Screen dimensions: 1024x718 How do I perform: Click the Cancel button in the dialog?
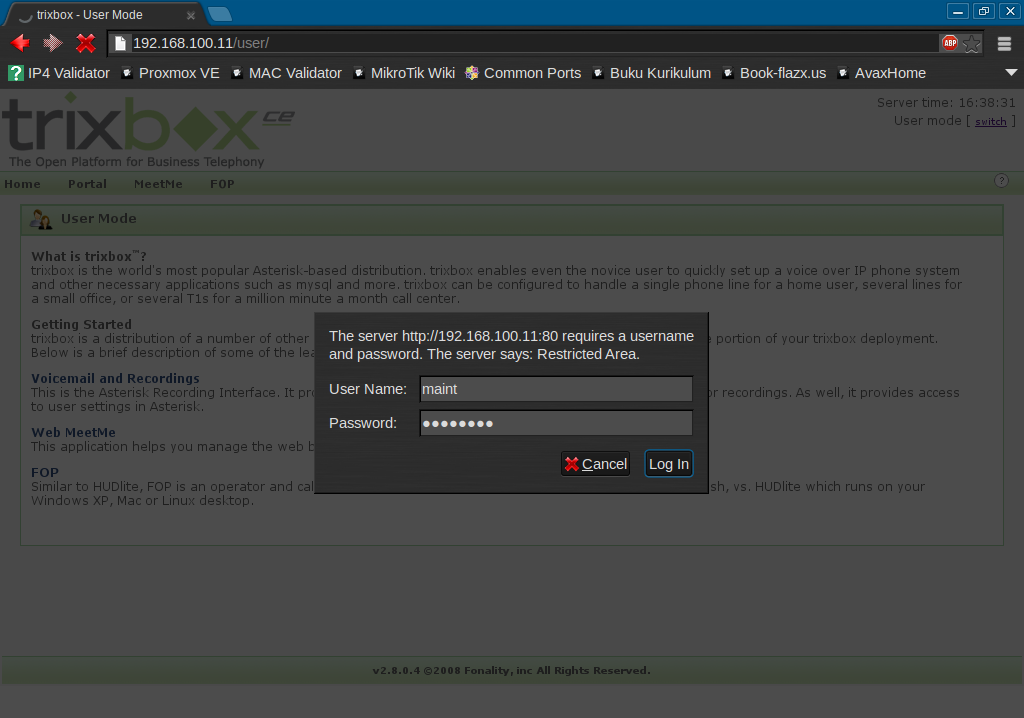click(x=595, y=464)
